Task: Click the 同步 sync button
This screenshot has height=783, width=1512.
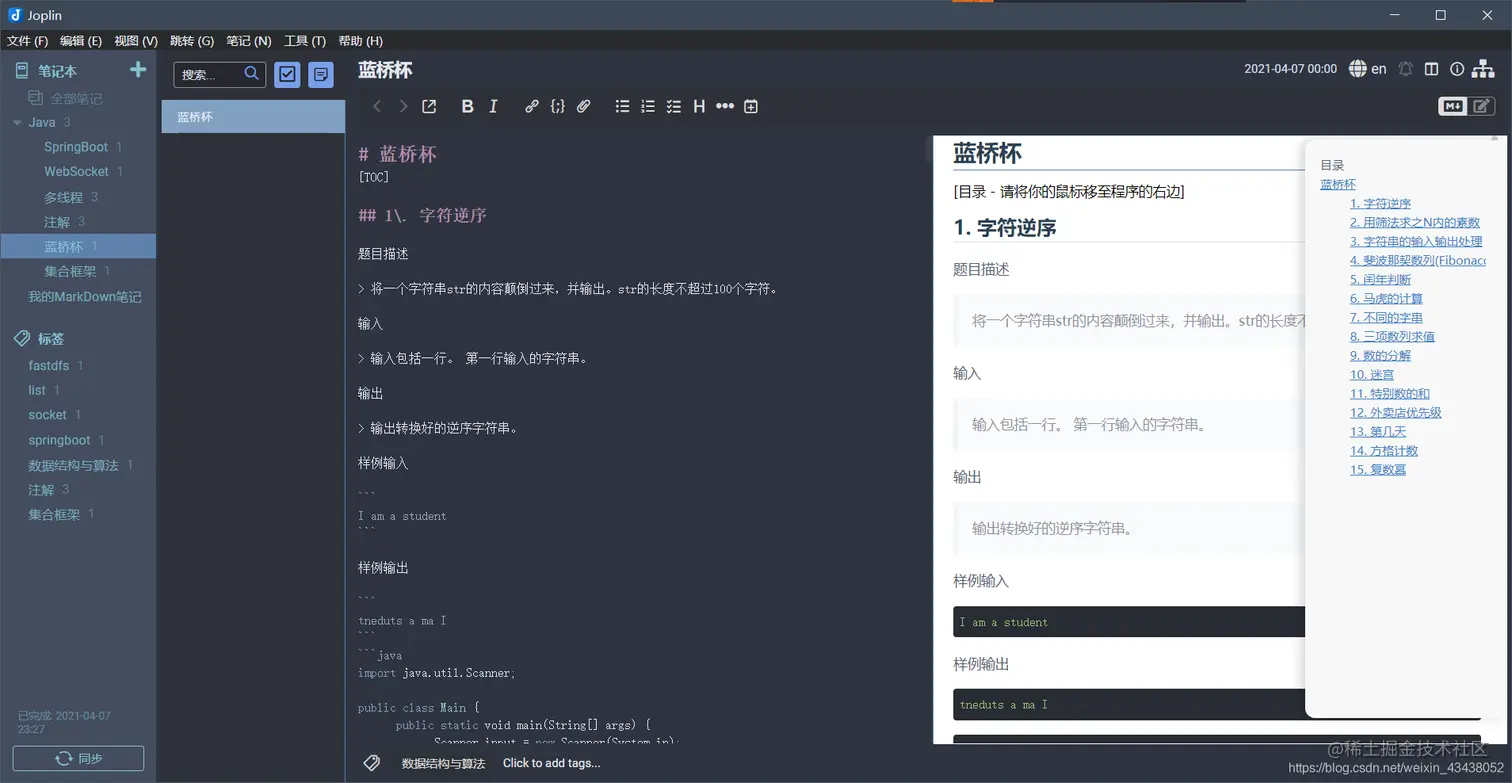Action: (x=78, y=758)
